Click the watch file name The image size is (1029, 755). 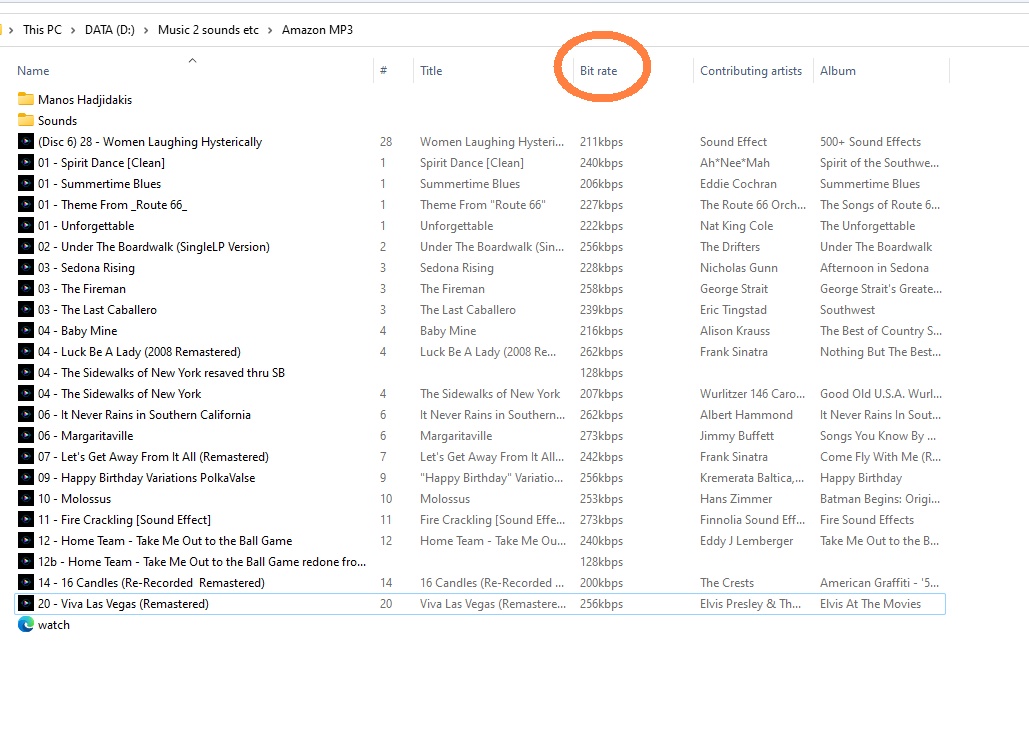pos(54,625)
